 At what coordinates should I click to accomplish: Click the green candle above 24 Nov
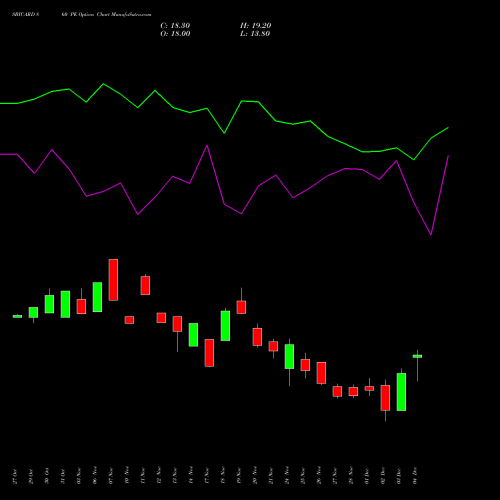(x=289, y=356)
